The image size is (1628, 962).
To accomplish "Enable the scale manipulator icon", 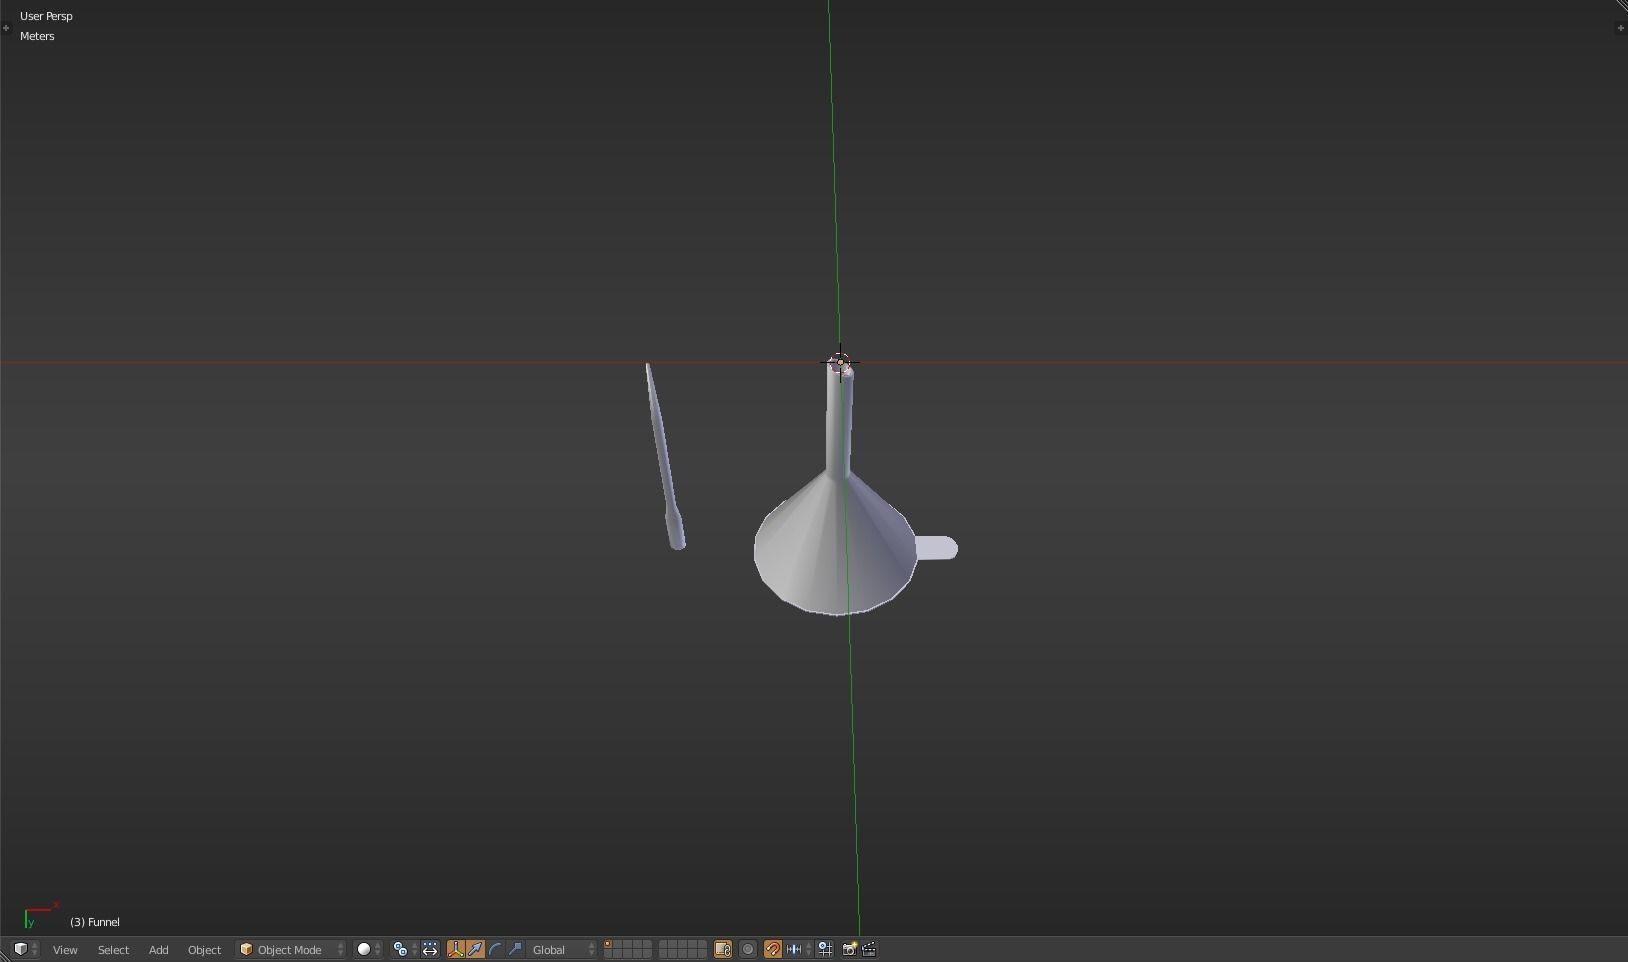I will click(x=516, y=949).
